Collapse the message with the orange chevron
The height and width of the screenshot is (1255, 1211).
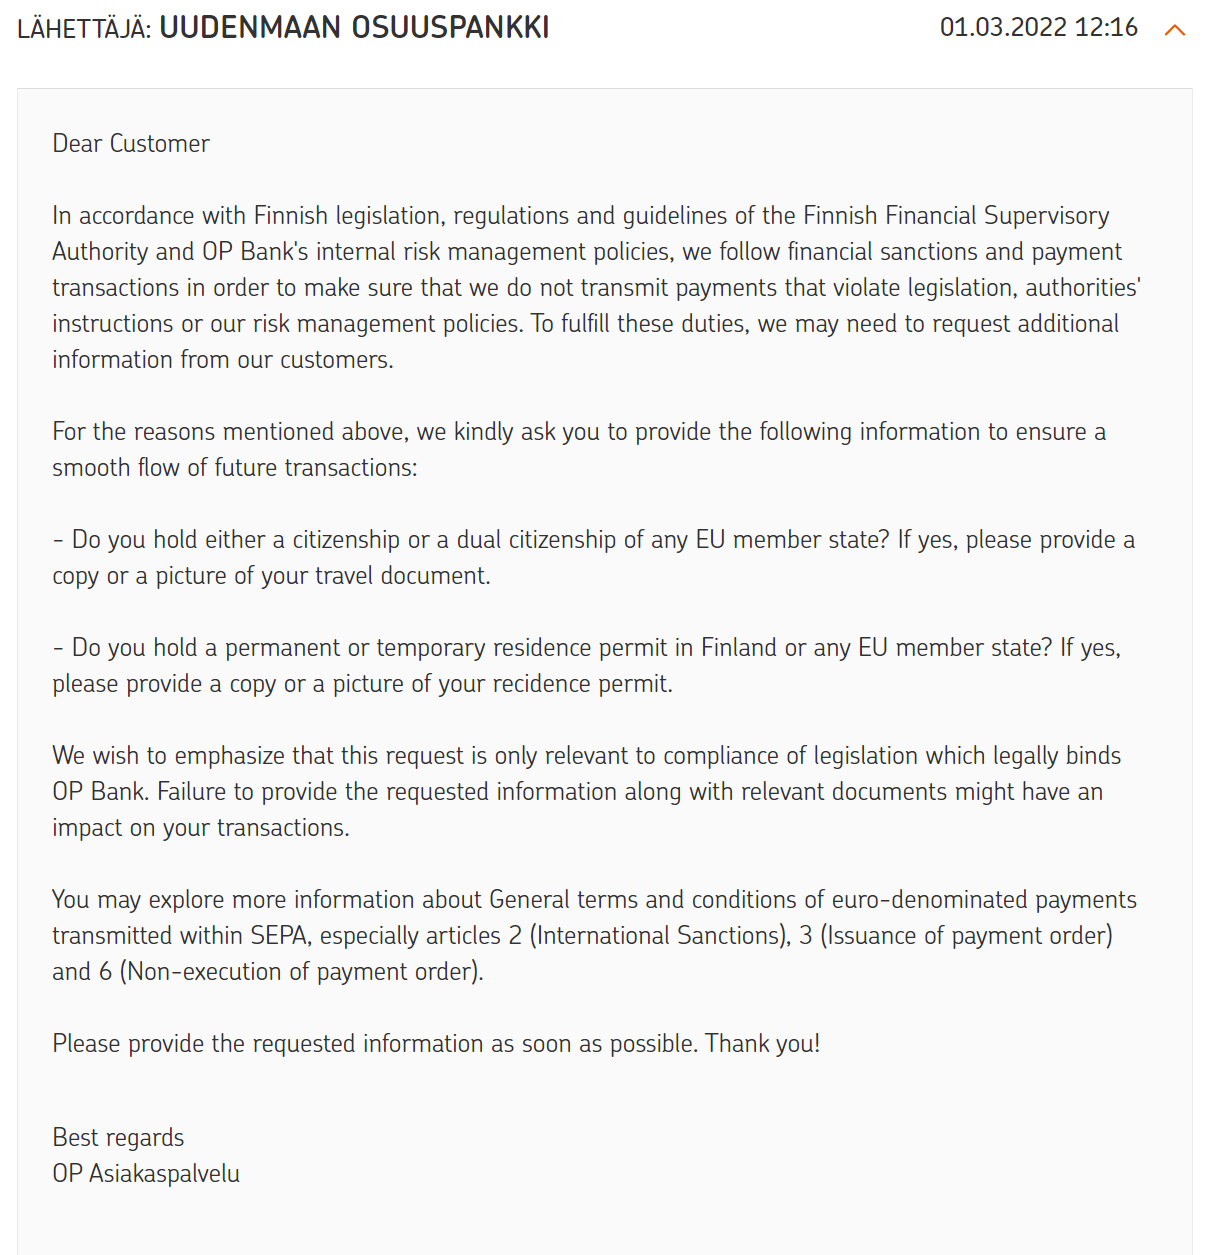coord(1175,30)
